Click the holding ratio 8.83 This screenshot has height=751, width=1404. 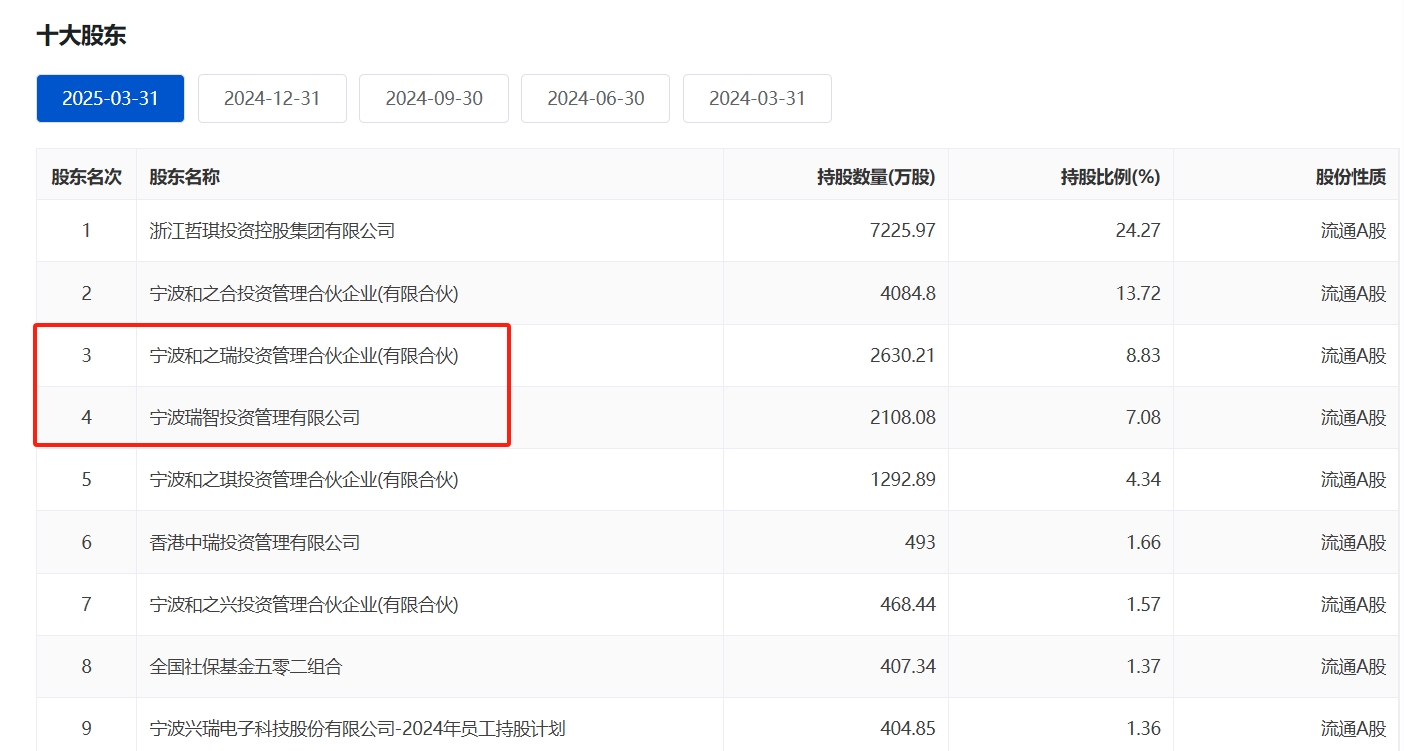click(1143, 355)
